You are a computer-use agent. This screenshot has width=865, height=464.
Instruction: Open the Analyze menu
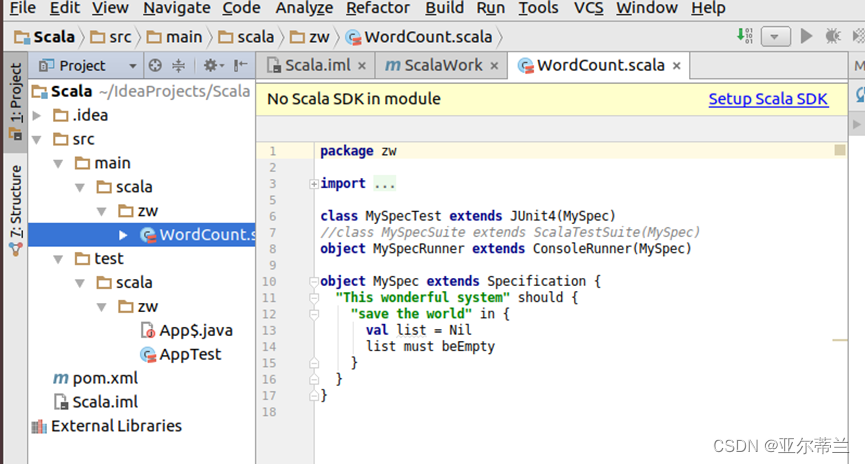pyautogui.click(x=304, y=8)
